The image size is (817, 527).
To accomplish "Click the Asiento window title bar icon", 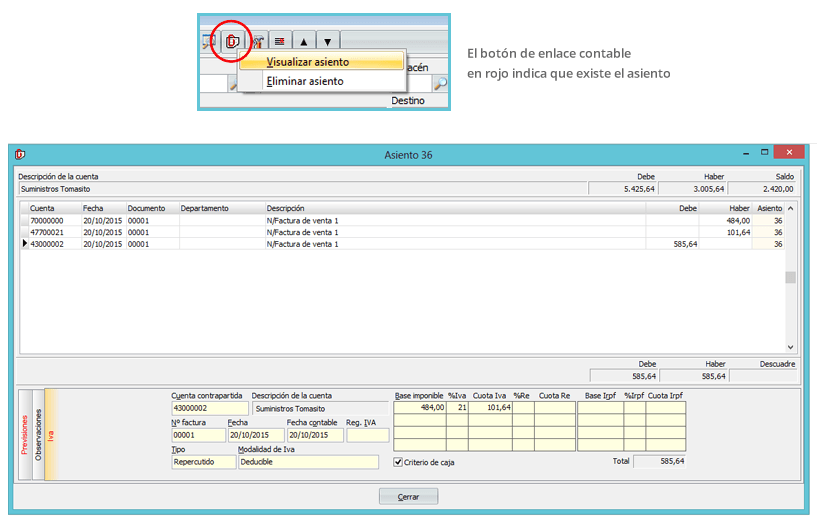I will point(21,154).
